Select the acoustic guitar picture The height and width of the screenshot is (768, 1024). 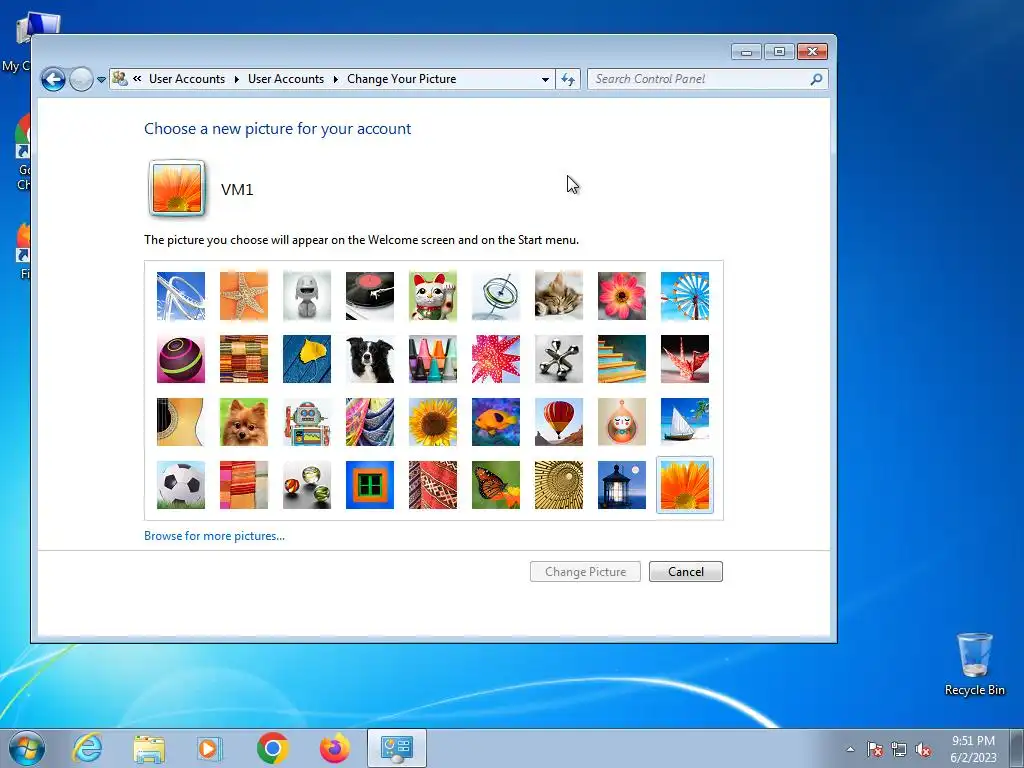click(181, 422)
